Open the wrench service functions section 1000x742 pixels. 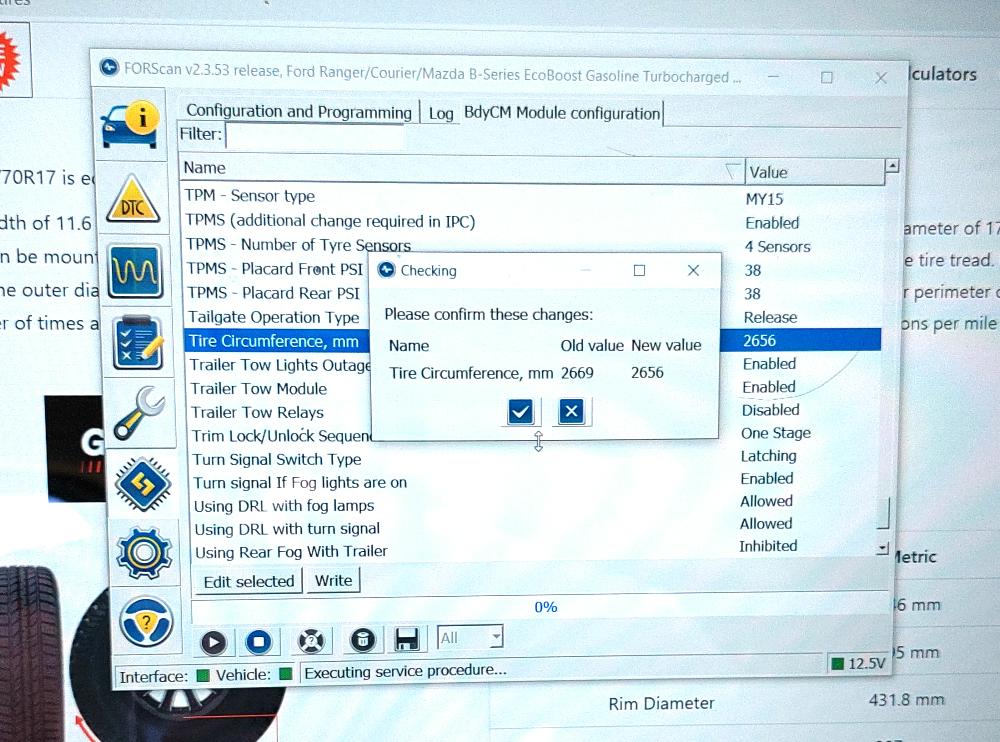[138, 411]
